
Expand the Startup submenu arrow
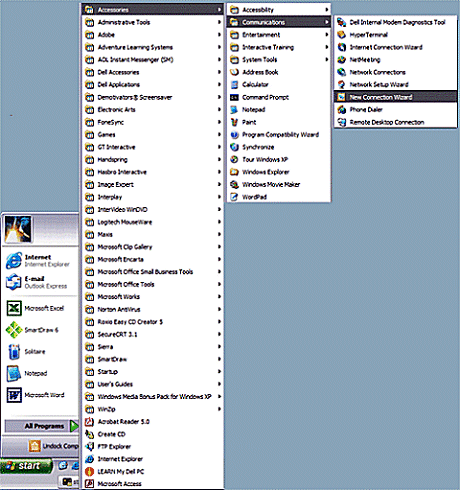pos(219,372)
